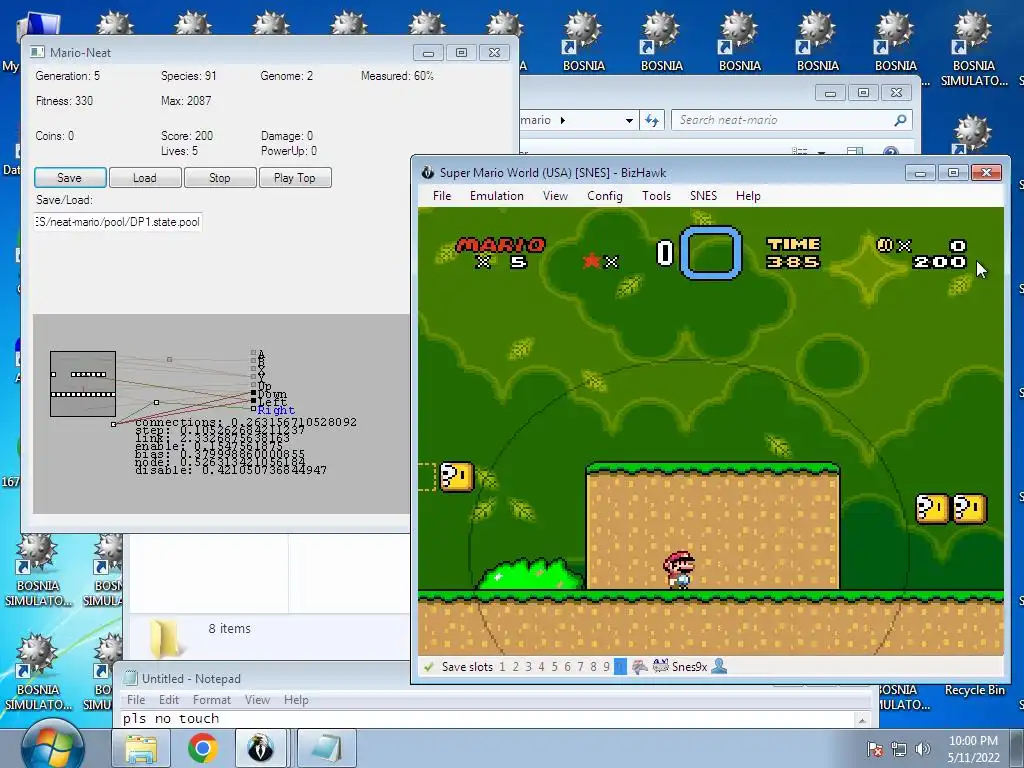
Task: Click the 'Right' output label in the network view
Action: click(276, 410)
